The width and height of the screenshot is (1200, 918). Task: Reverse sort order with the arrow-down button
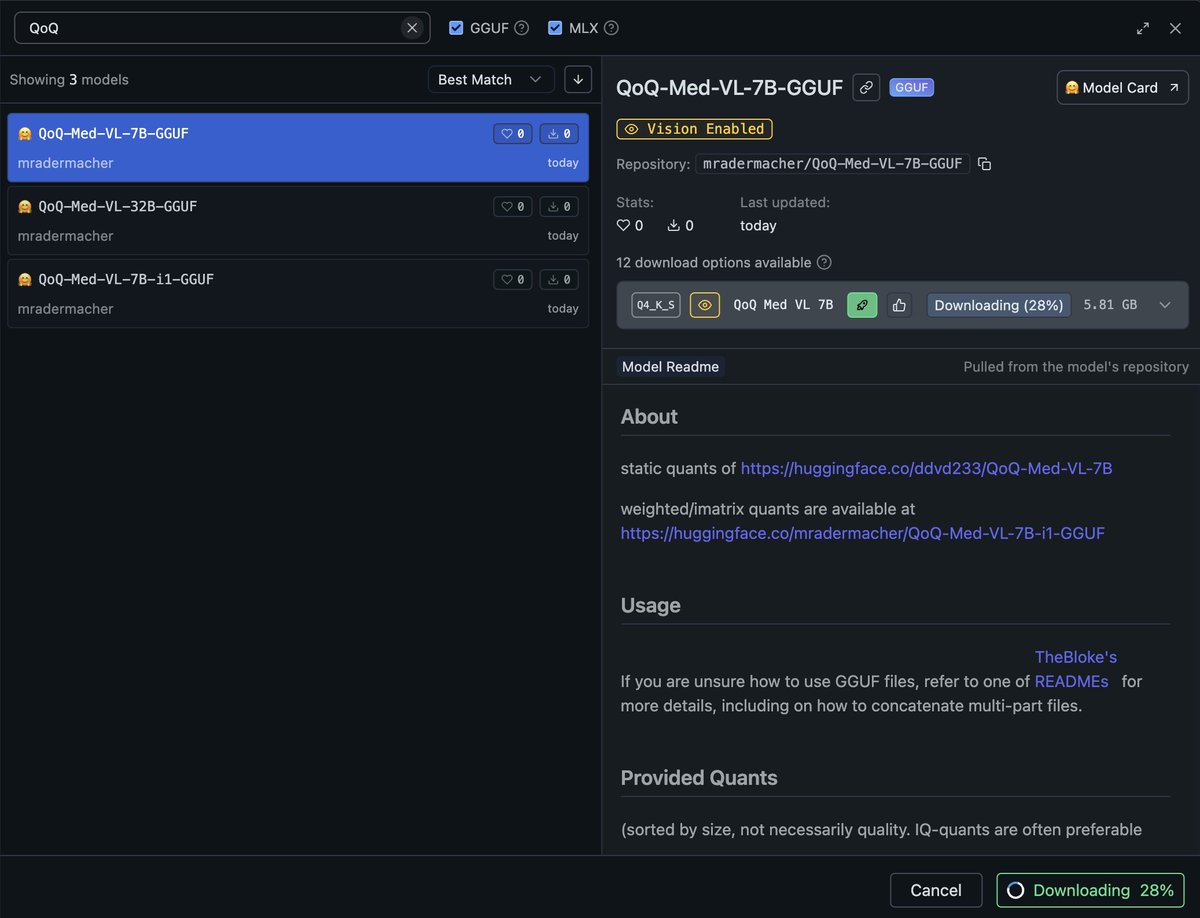[x=578, y=79]
